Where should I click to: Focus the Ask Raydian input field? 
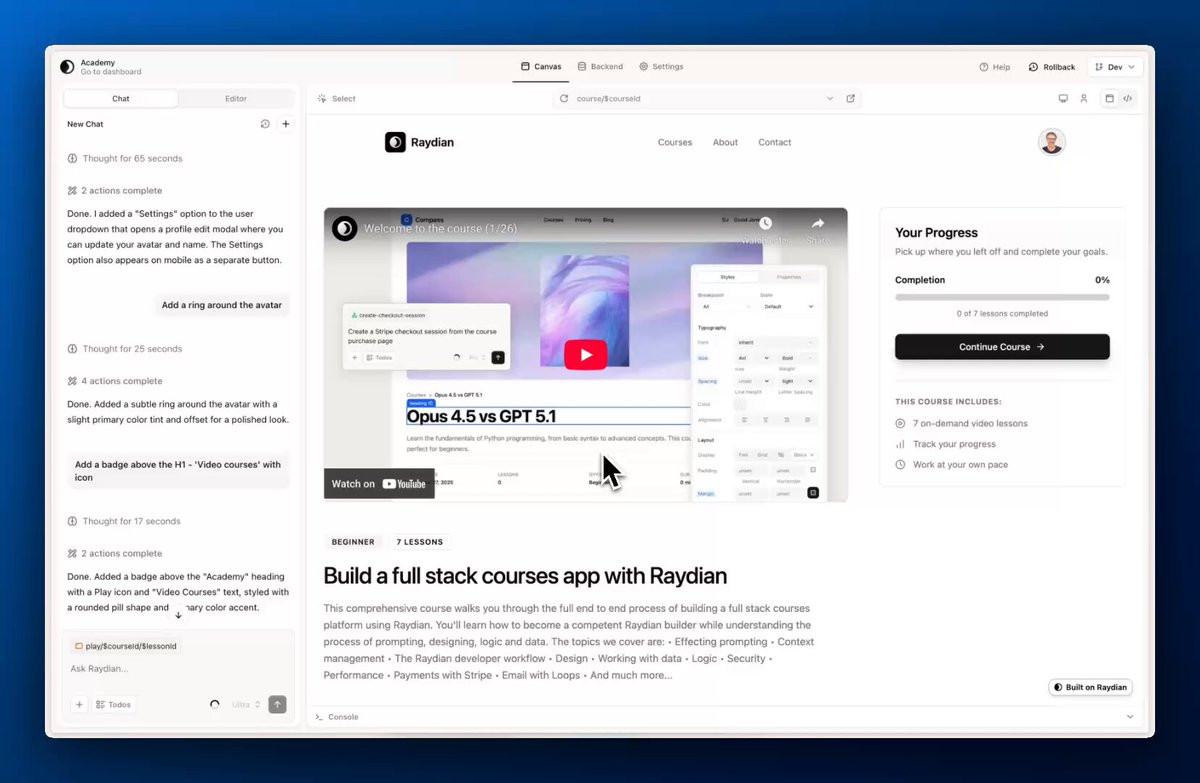[x=178, y=668]
